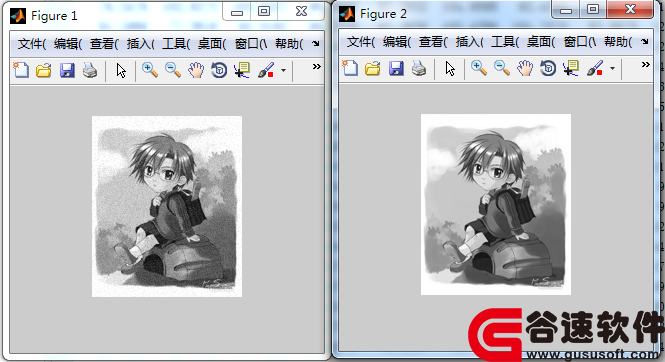Open 桌面 menu in Figure 2
The image size is (665, 362).
[541, 42]
